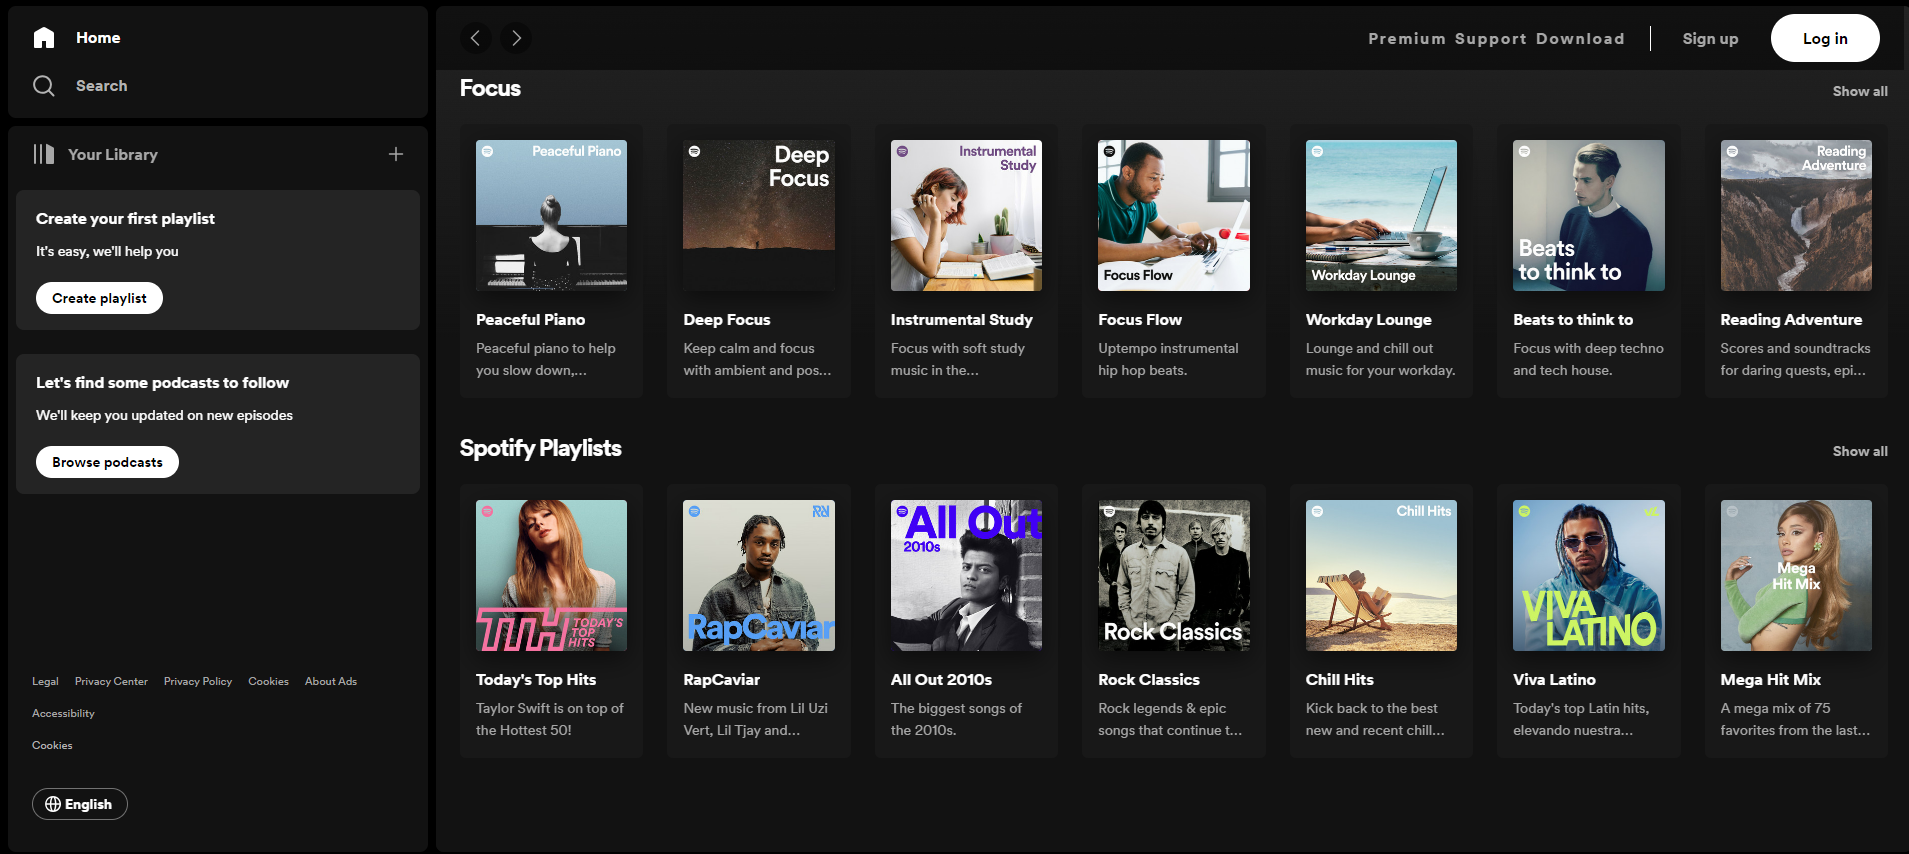Open the Accessibility footer link

pyautogui.click(x=63, y=713)
